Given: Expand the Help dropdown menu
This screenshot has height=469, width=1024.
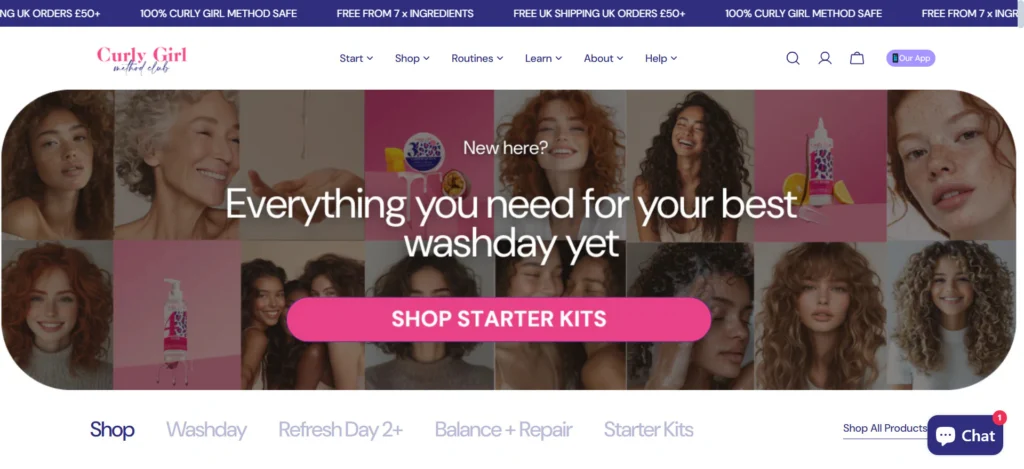Looking at the screenshot, I should (661, 58).
